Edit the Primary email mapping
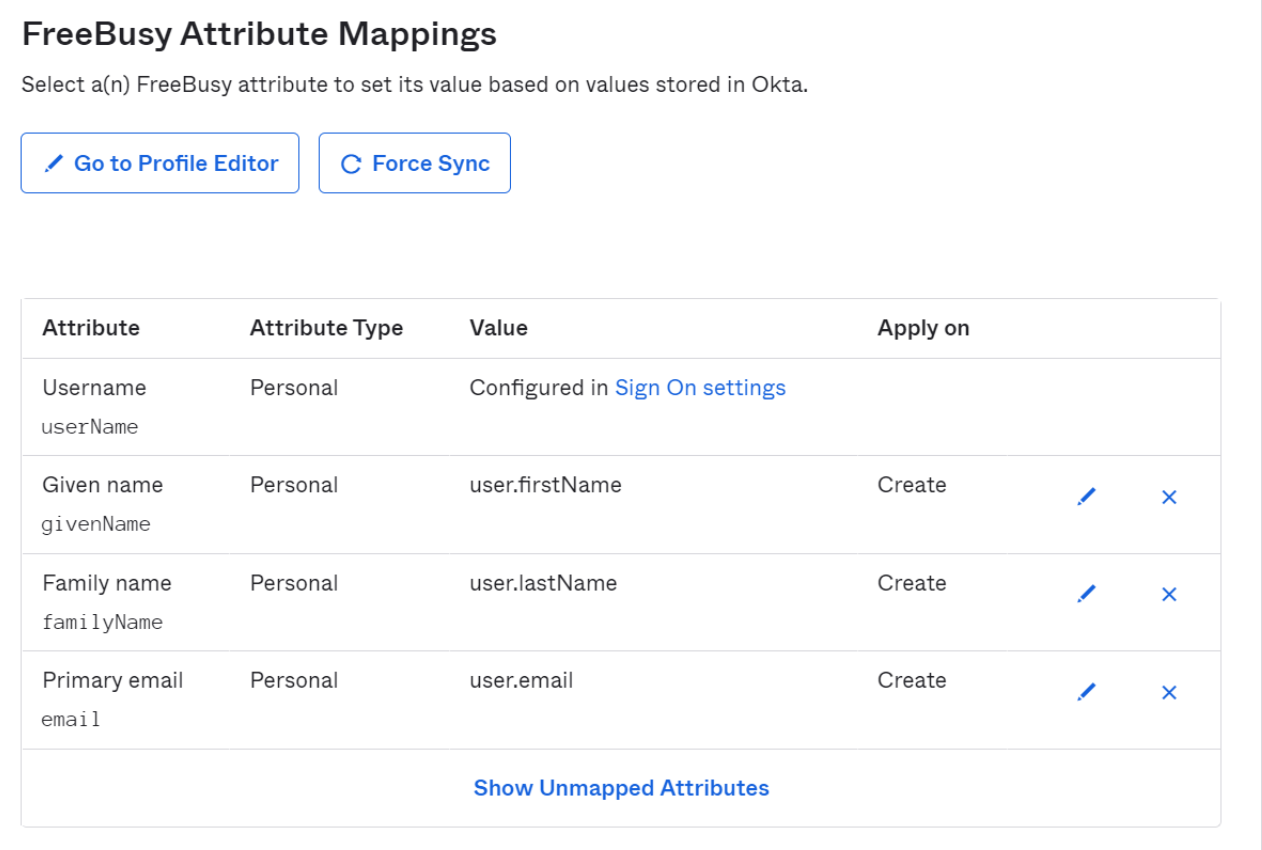Image resolution: width=1262 pixels, height=850 pixels. 1087,692
